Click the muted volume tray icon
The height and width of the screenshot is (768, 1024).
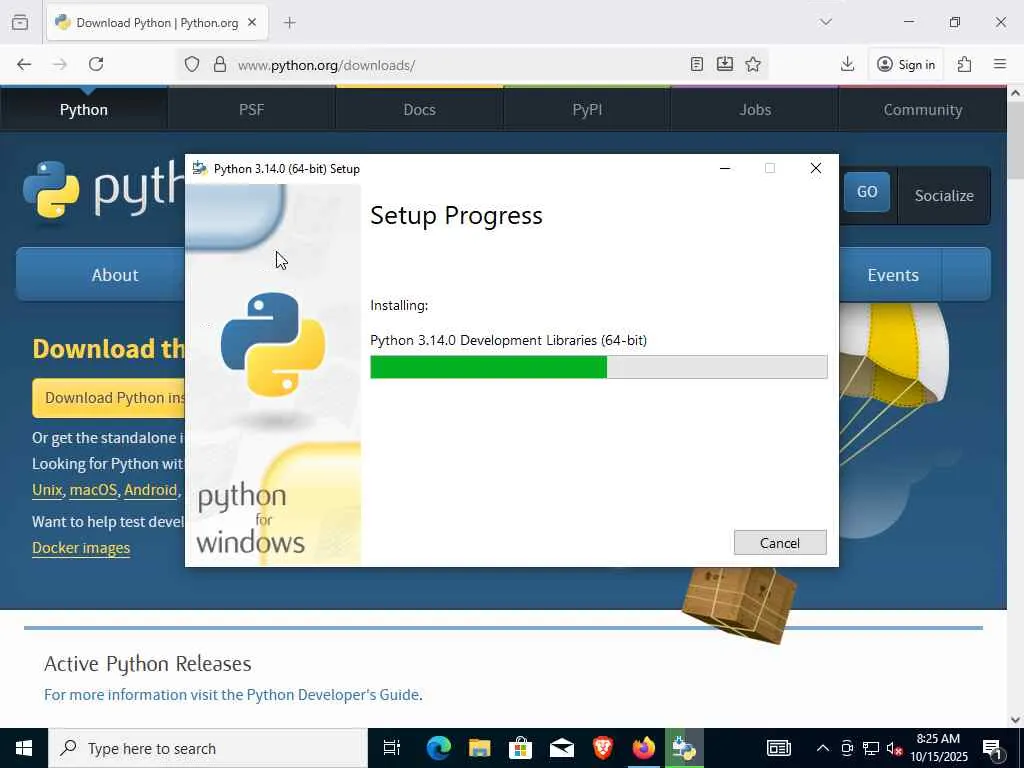[x=894, y=748]
